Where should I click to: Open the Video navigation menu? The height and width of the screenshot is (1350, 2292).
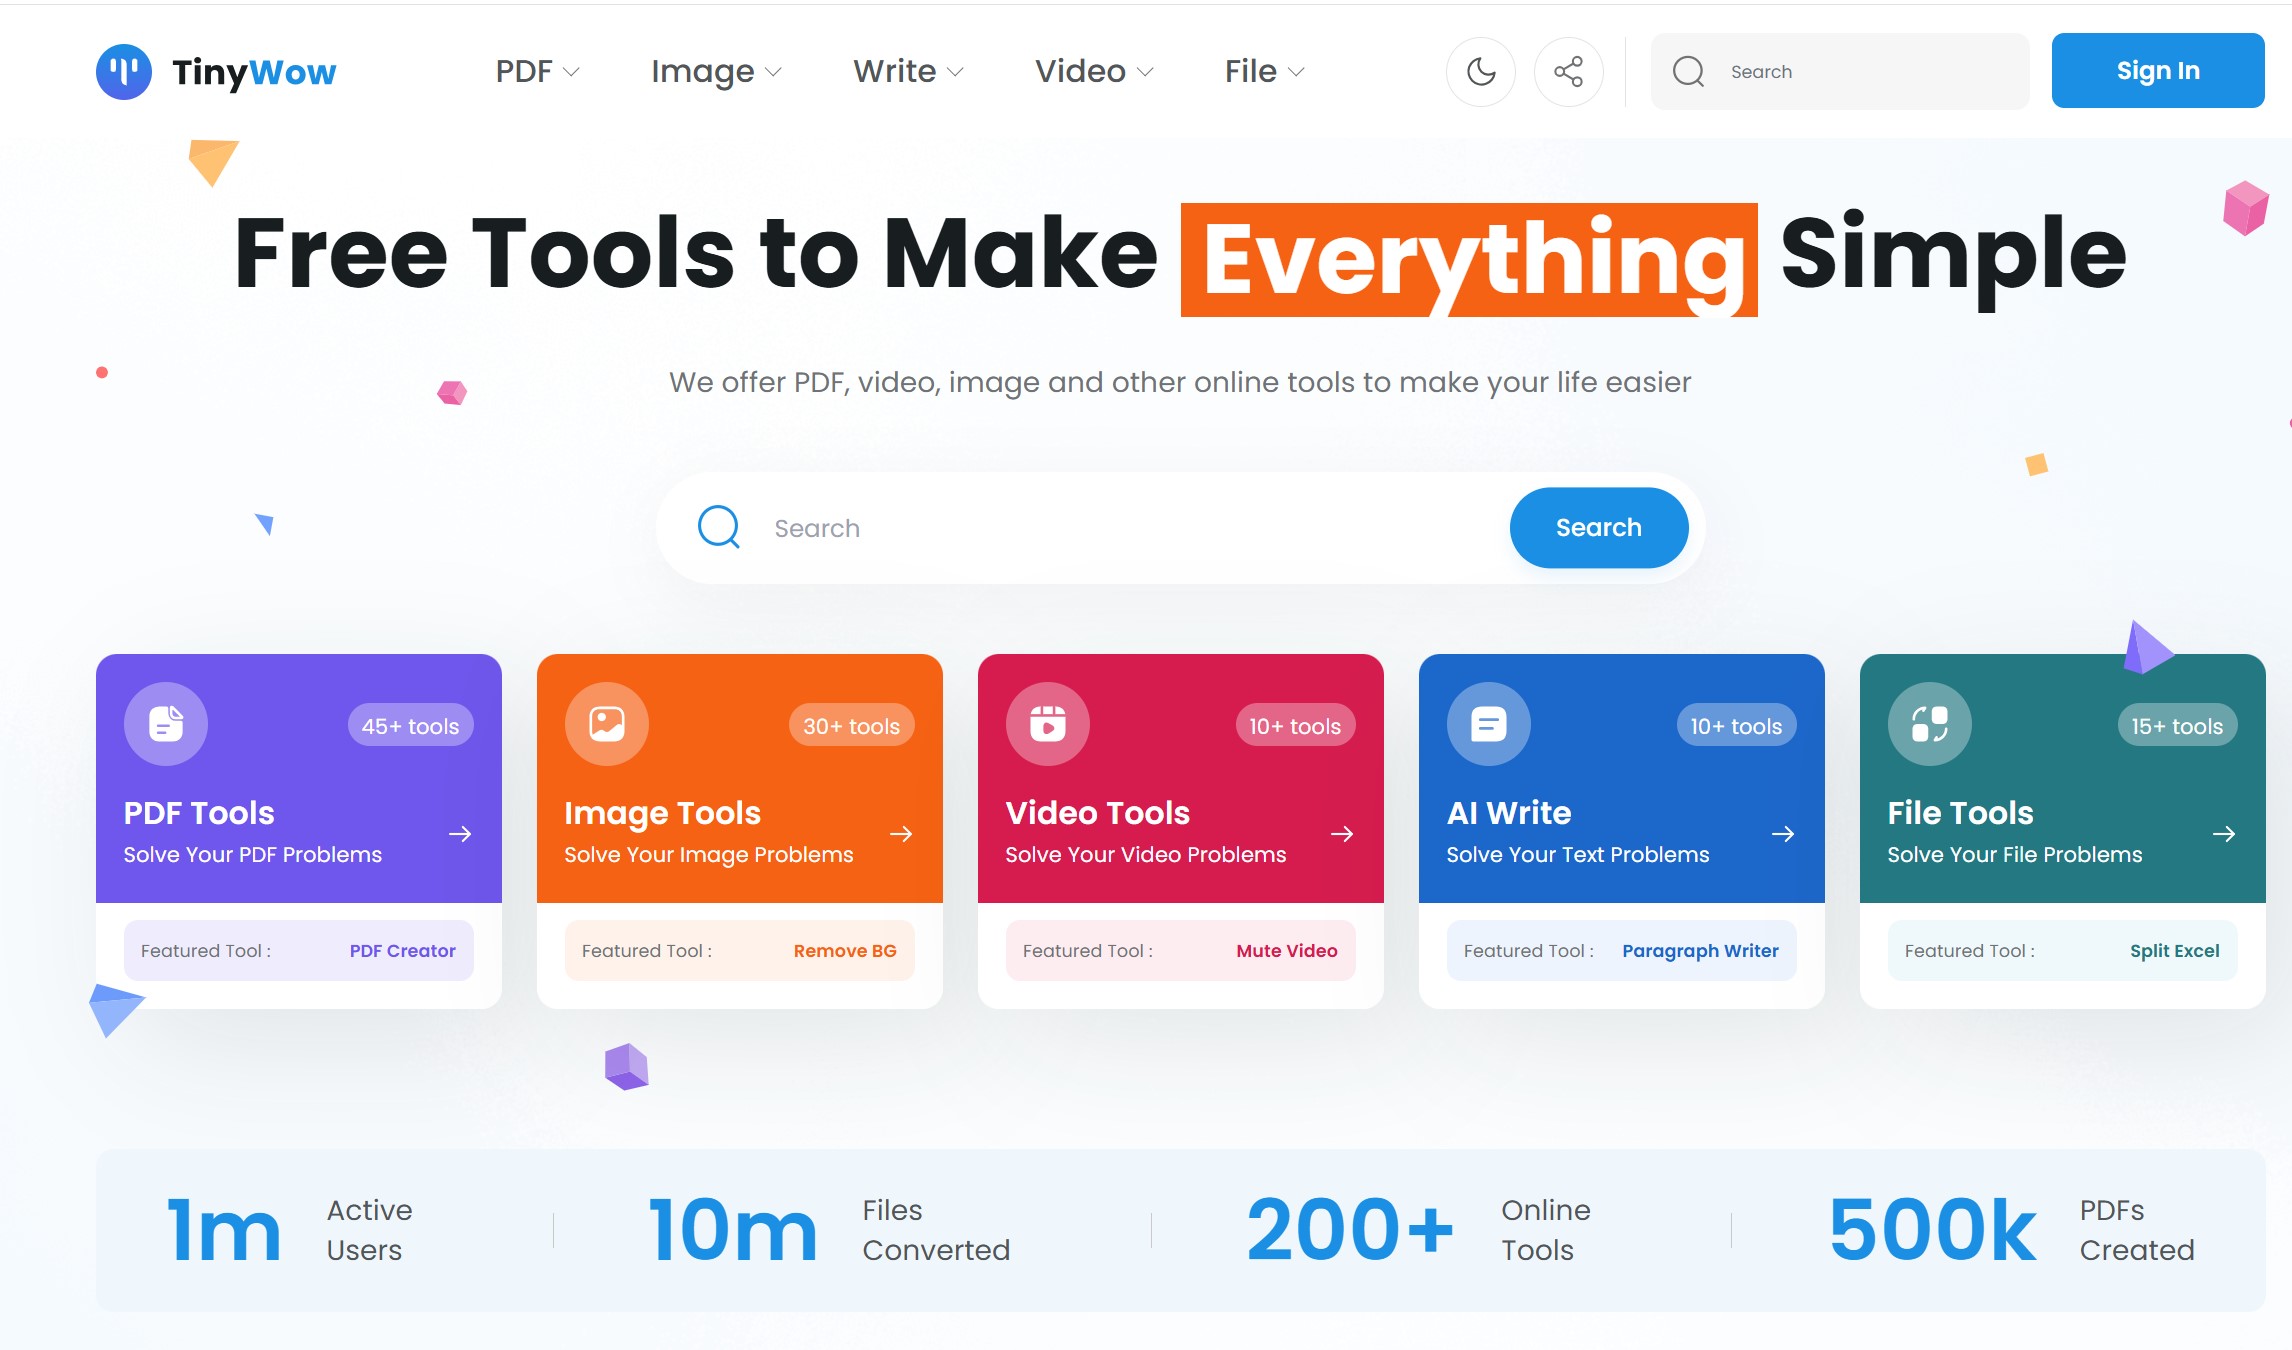[x=1094, y=71]
